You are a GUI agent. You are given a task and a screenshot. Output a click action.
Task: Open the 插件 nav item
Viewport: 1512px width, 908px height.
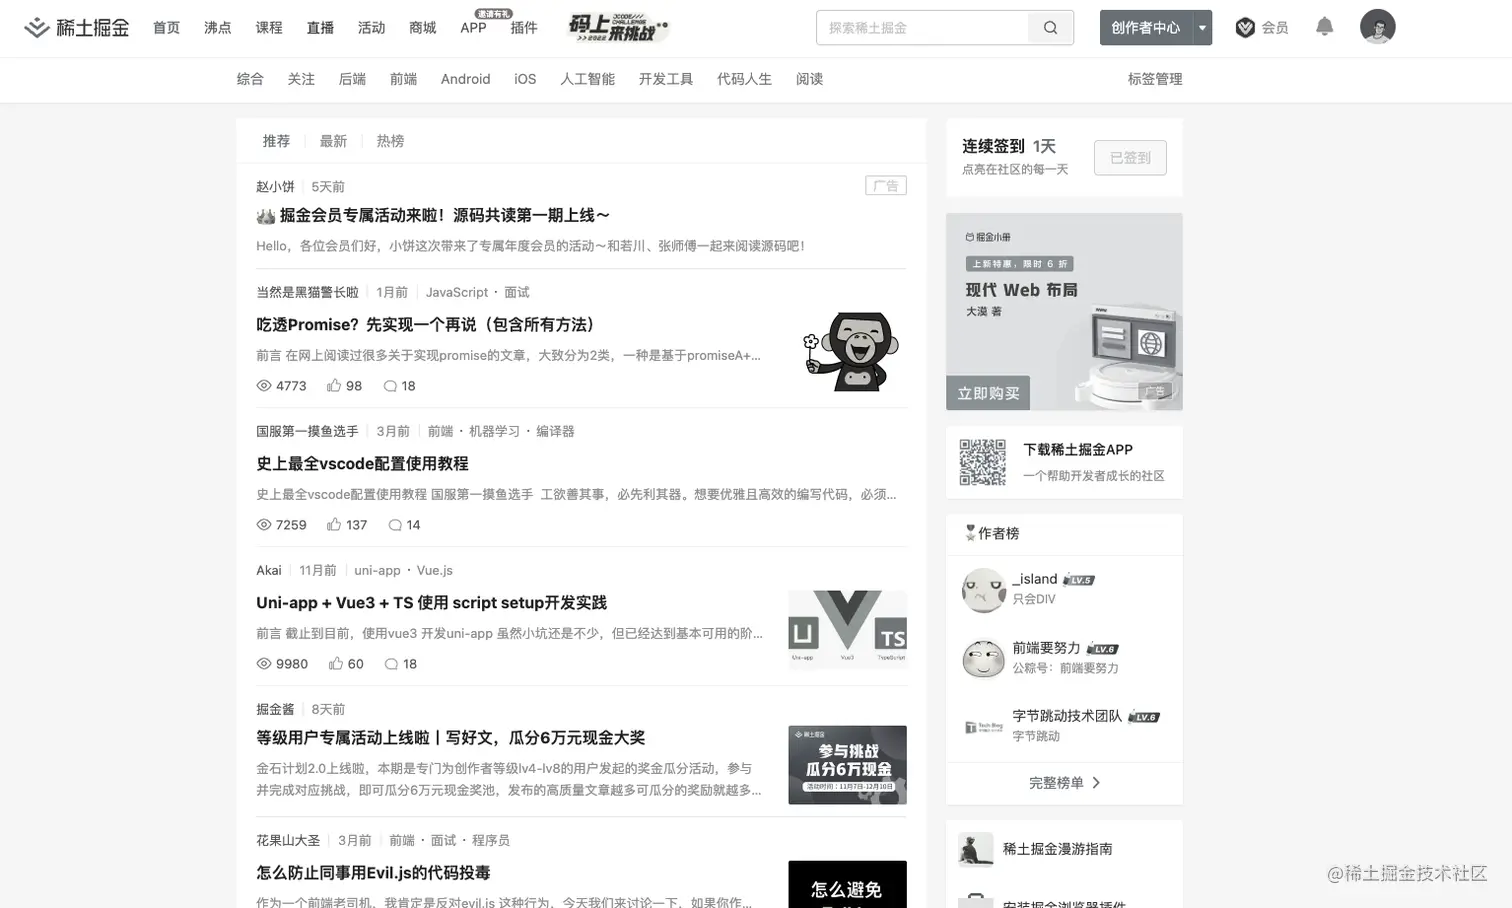point(523,28)
